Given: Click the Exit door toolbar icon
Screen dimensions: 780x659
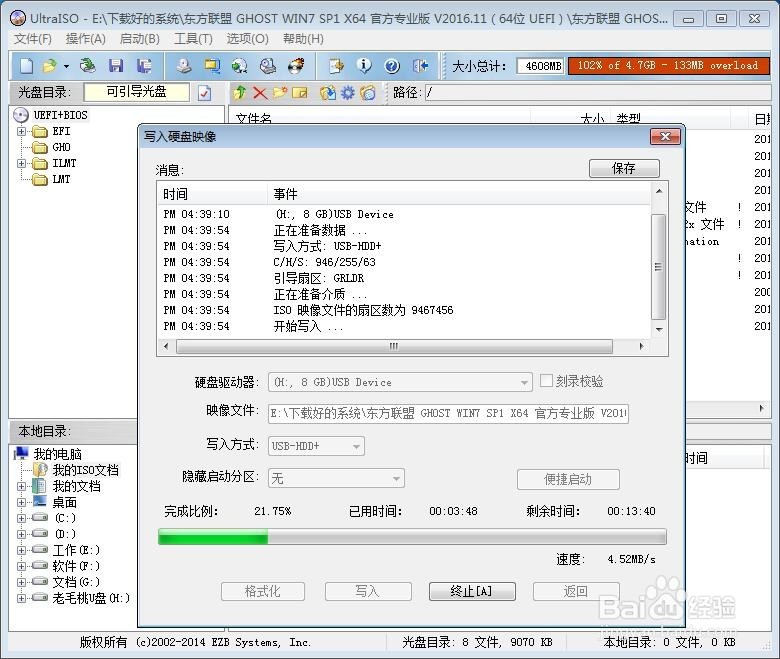Looking at the screenshot, I should 420,66.
